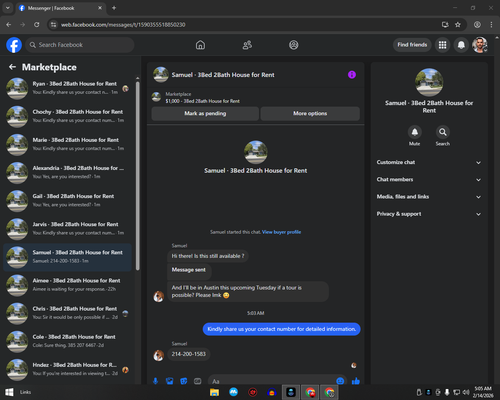The image size is (500, 400).
Task: Open the browser profile icon
Action: pos(477,25)
